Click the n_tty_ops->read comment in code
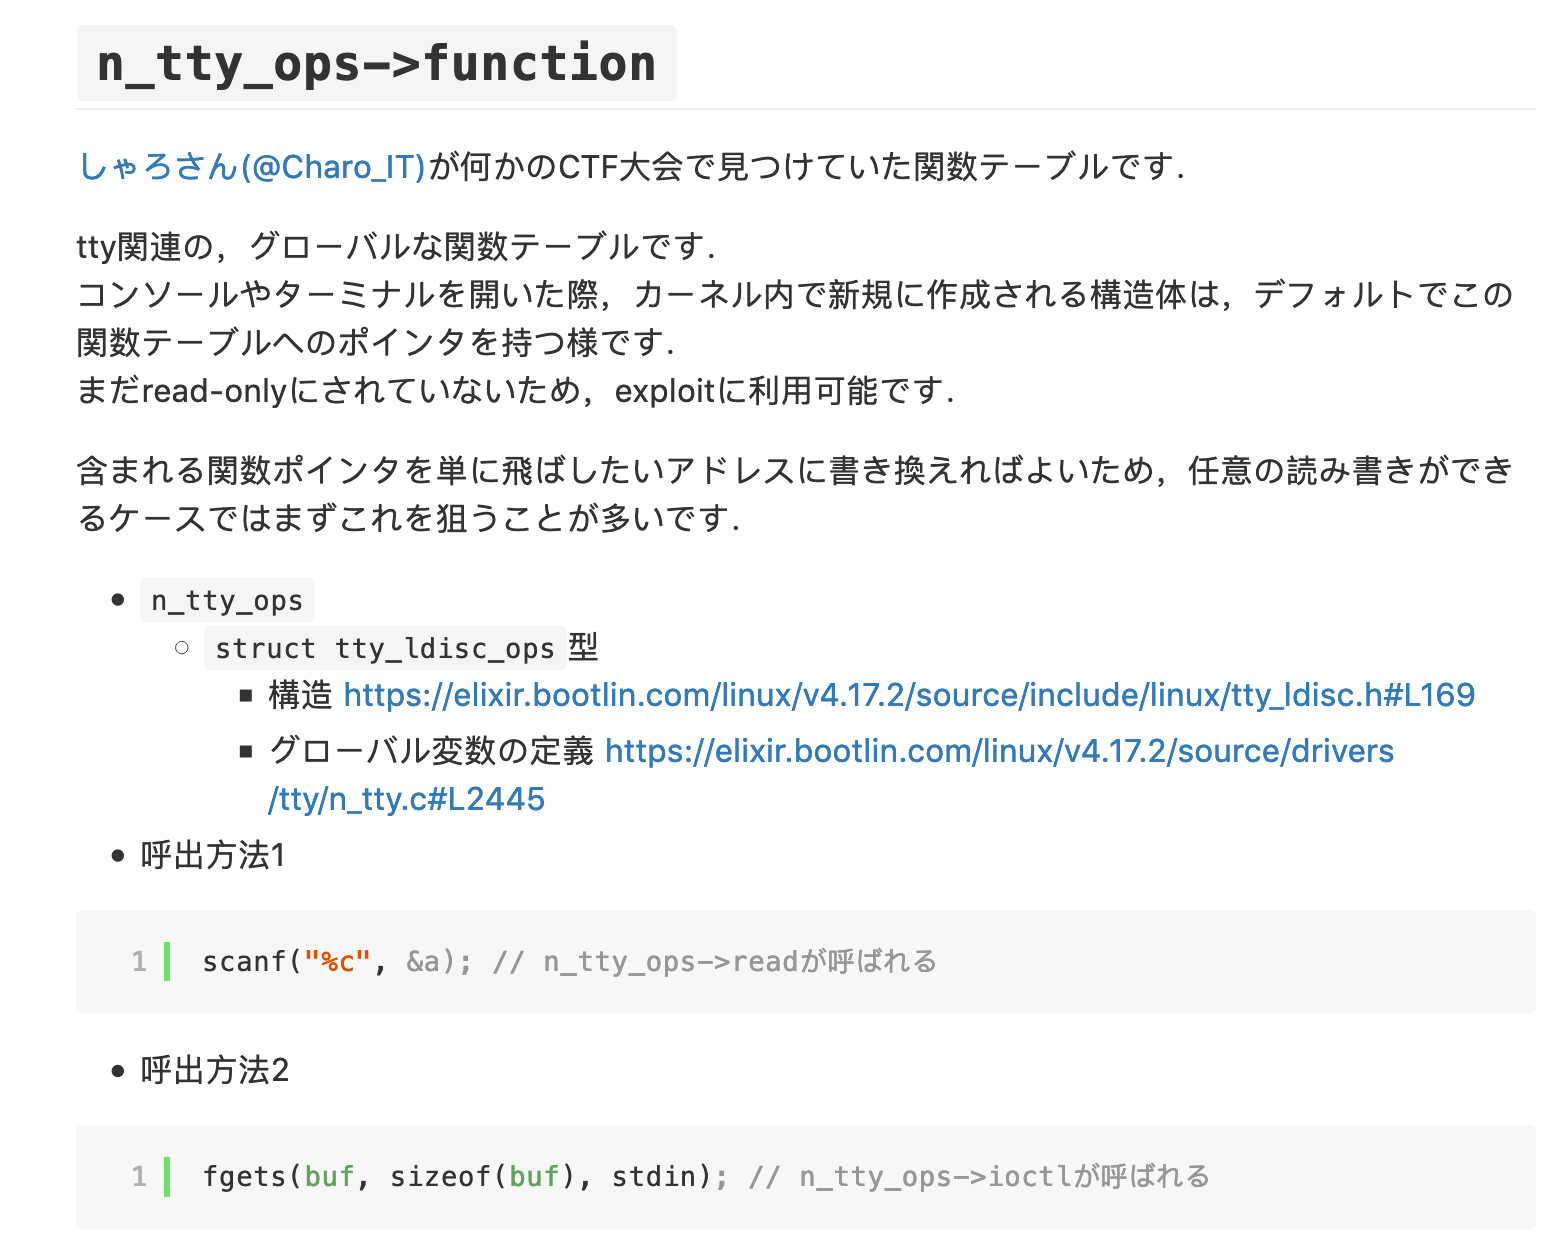Screen dimensions: 1560x1258 click(x=715, y=962)
